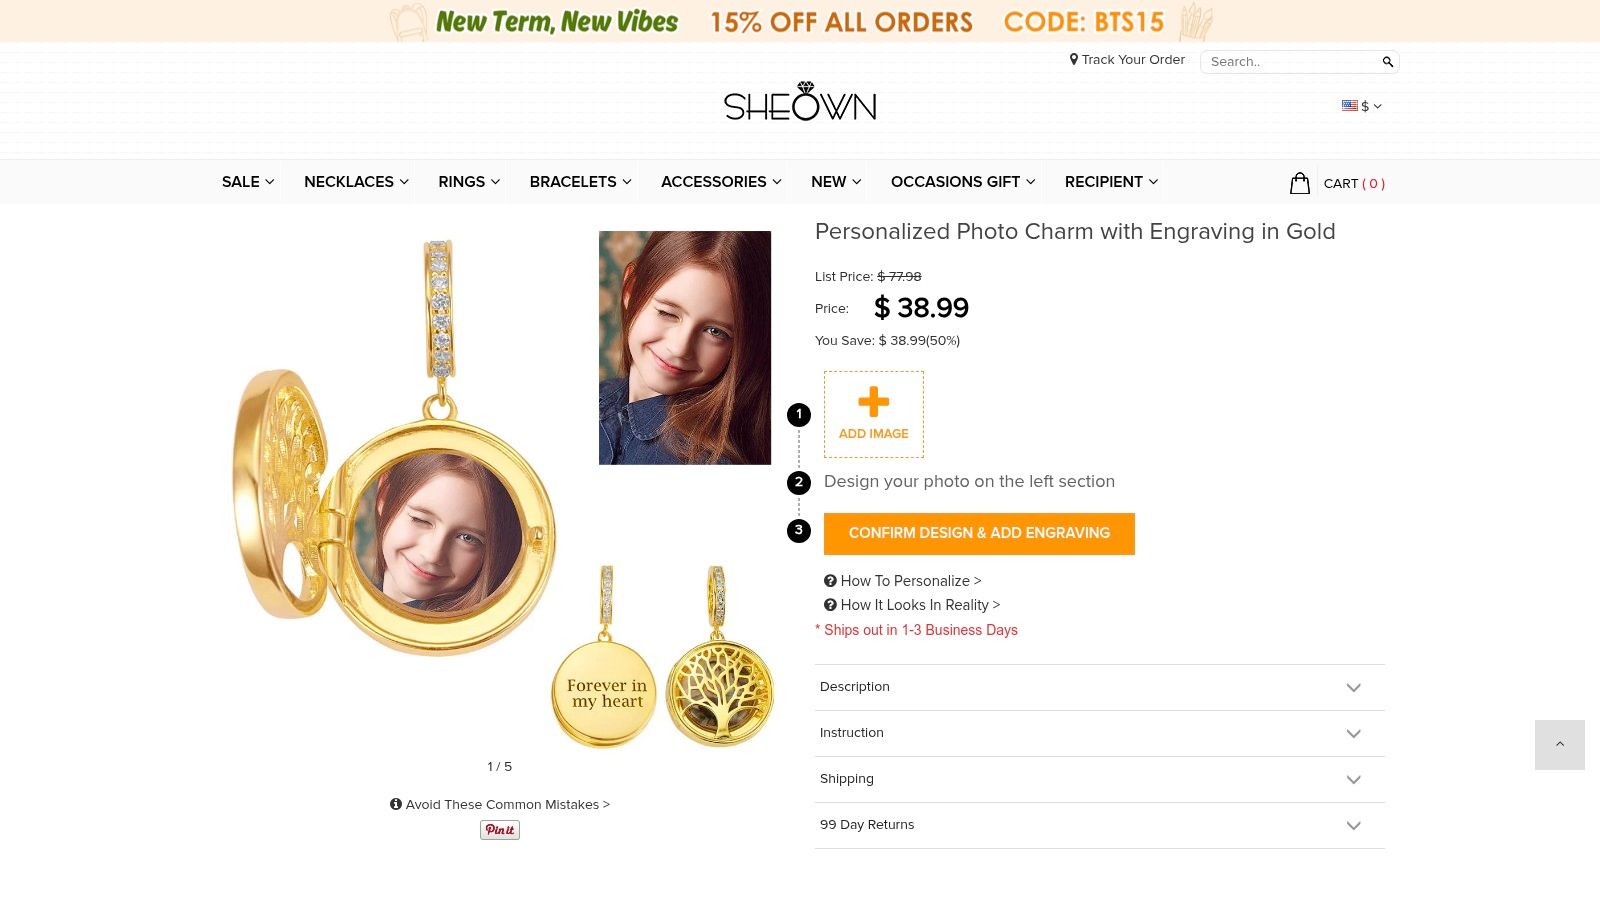1600x900 pixels.
Task: Open the NECKLACES menu
Action: click(x=356, y=182)
